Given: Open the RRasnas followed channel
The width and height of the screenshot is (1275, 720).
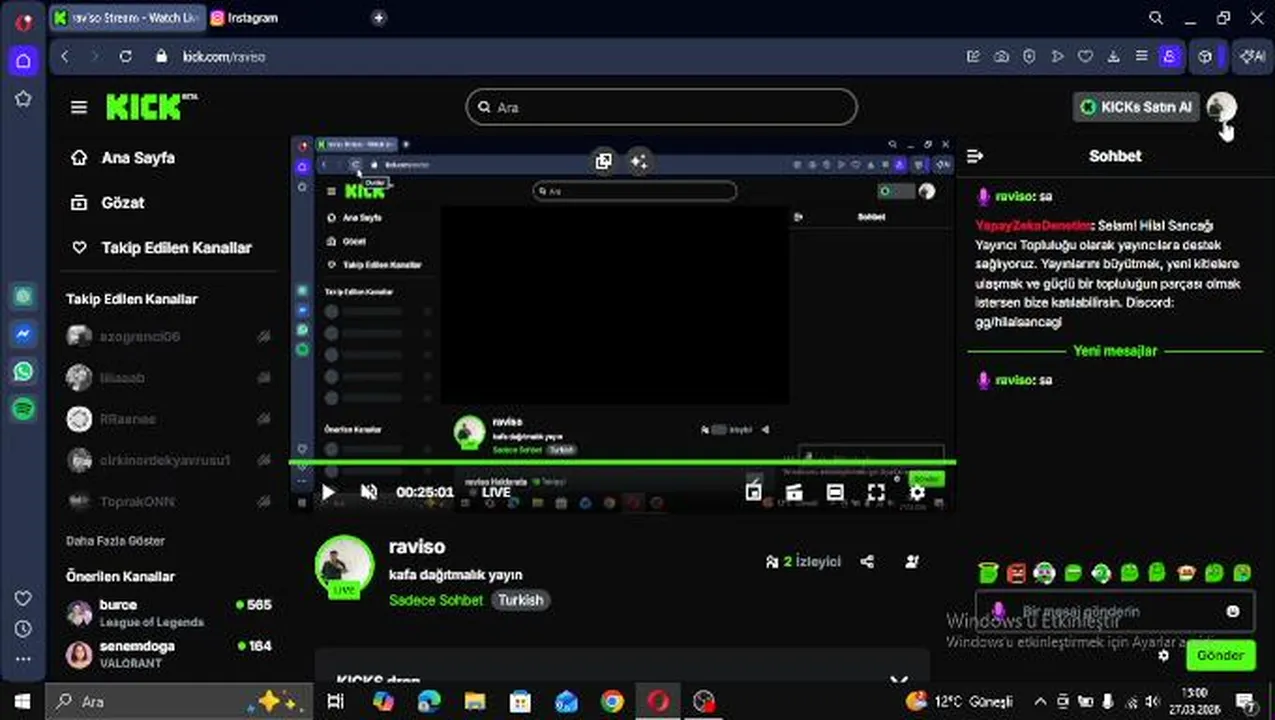Looking at the screenshot, I should (x=168, y=419).
